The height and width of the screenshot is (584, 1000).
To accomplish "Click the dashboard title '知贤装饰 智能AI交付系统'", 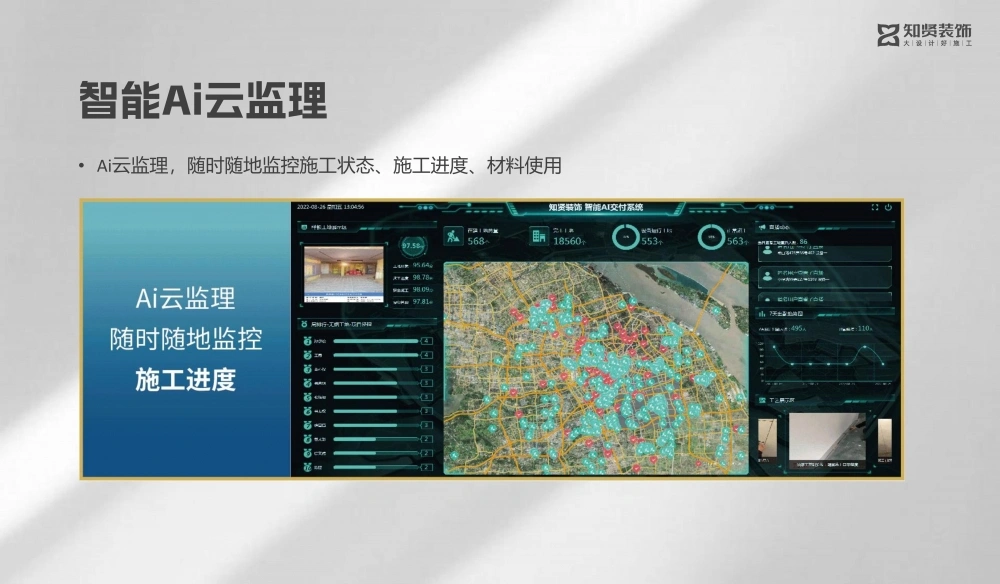I will pyautogui.click(x=596, y=207).
